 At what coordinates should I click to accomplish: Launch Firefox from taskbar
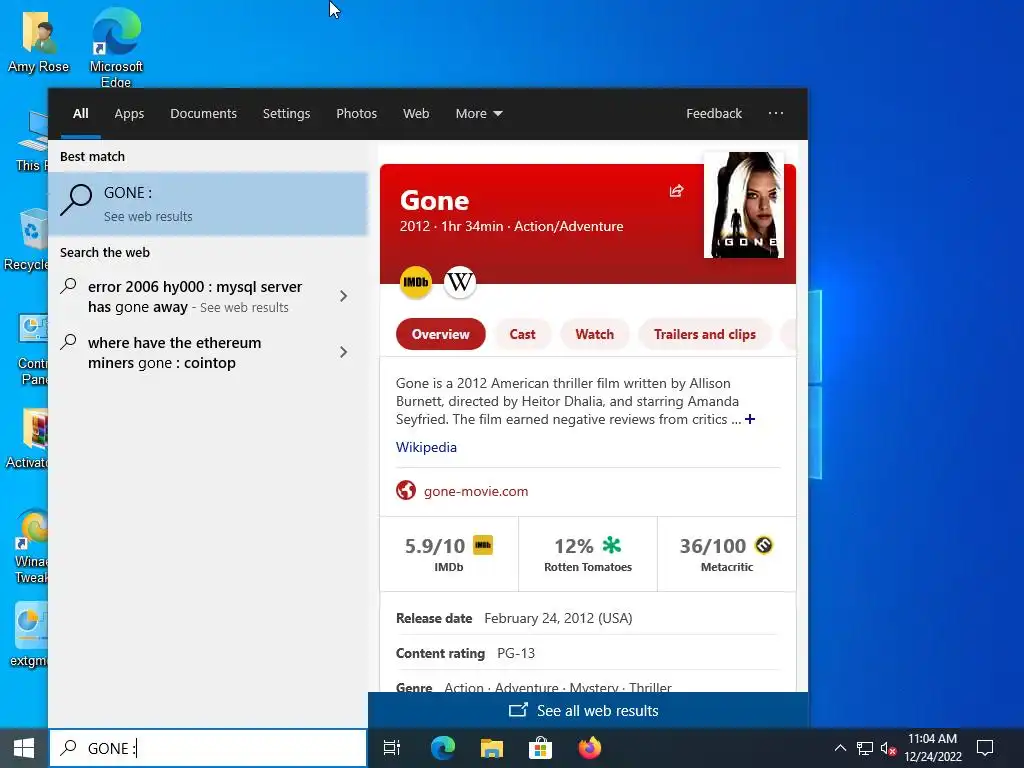point(590,748)
